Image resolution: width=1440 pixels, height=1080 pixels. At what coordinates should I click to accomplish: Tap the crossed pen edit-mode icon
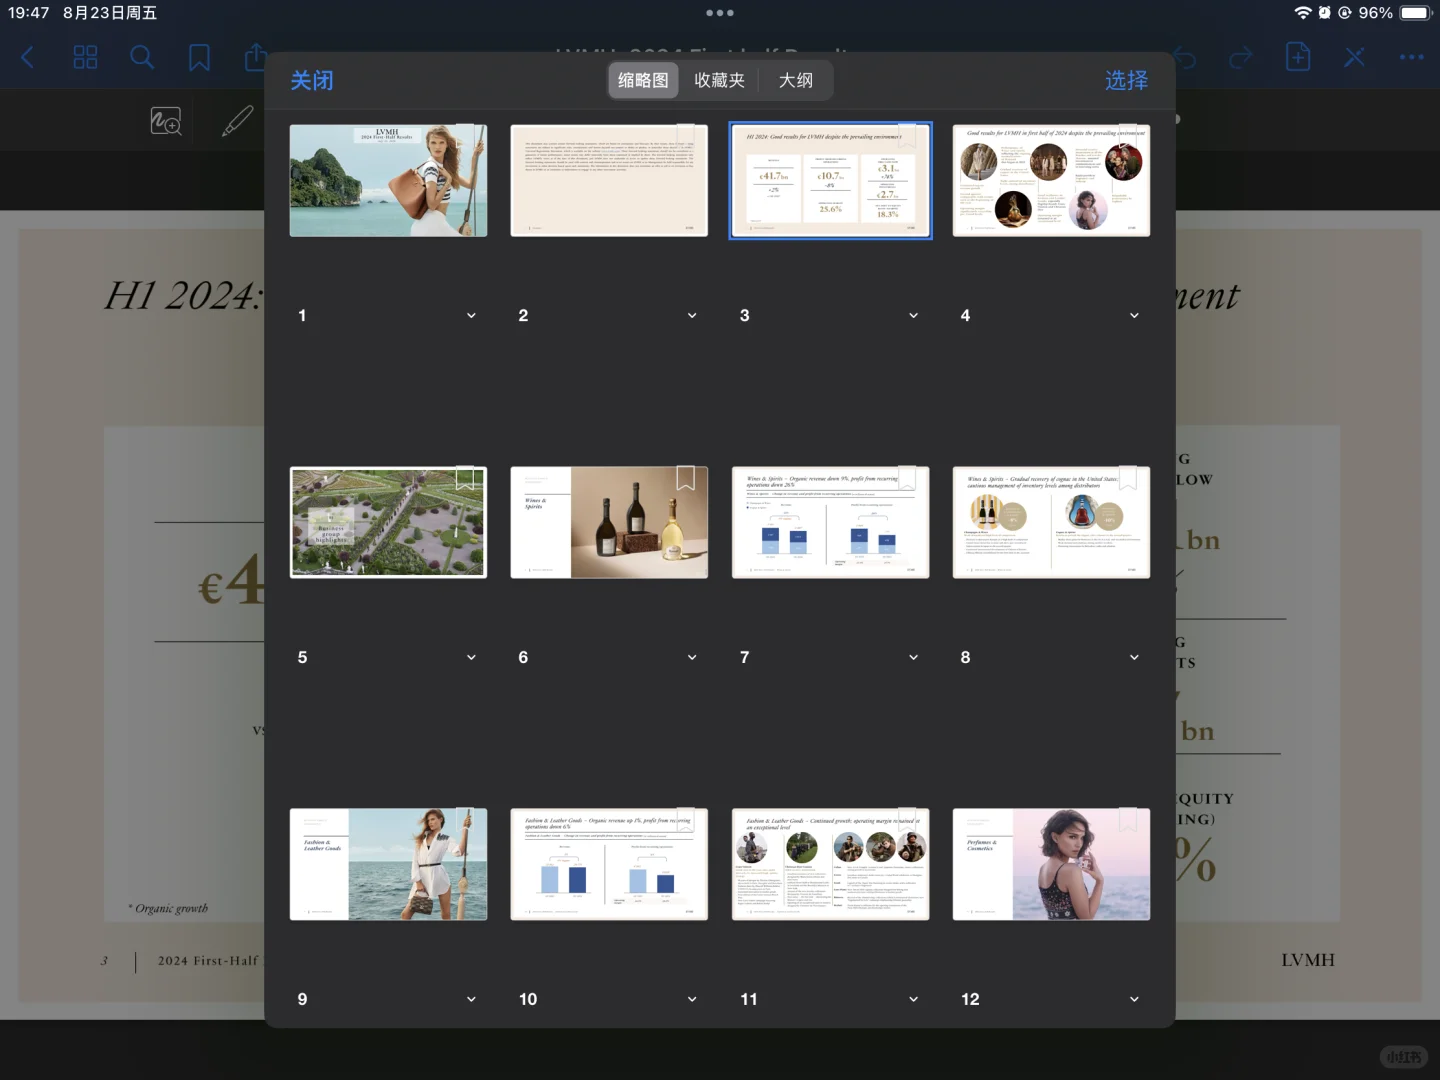tap(1355, 57)
